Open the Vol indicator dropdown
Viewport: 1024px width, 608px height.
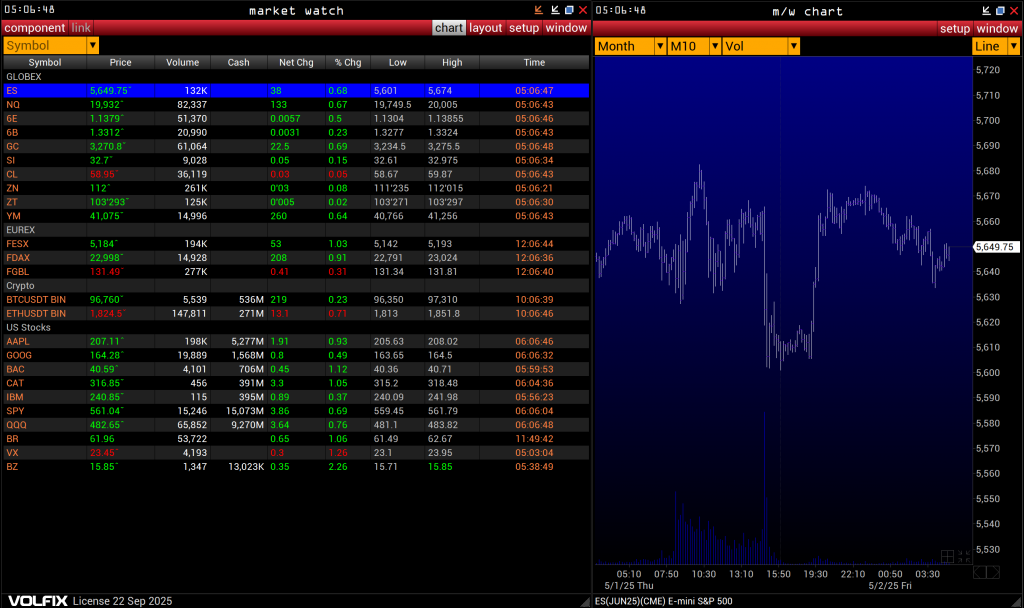tap(793, 46)
